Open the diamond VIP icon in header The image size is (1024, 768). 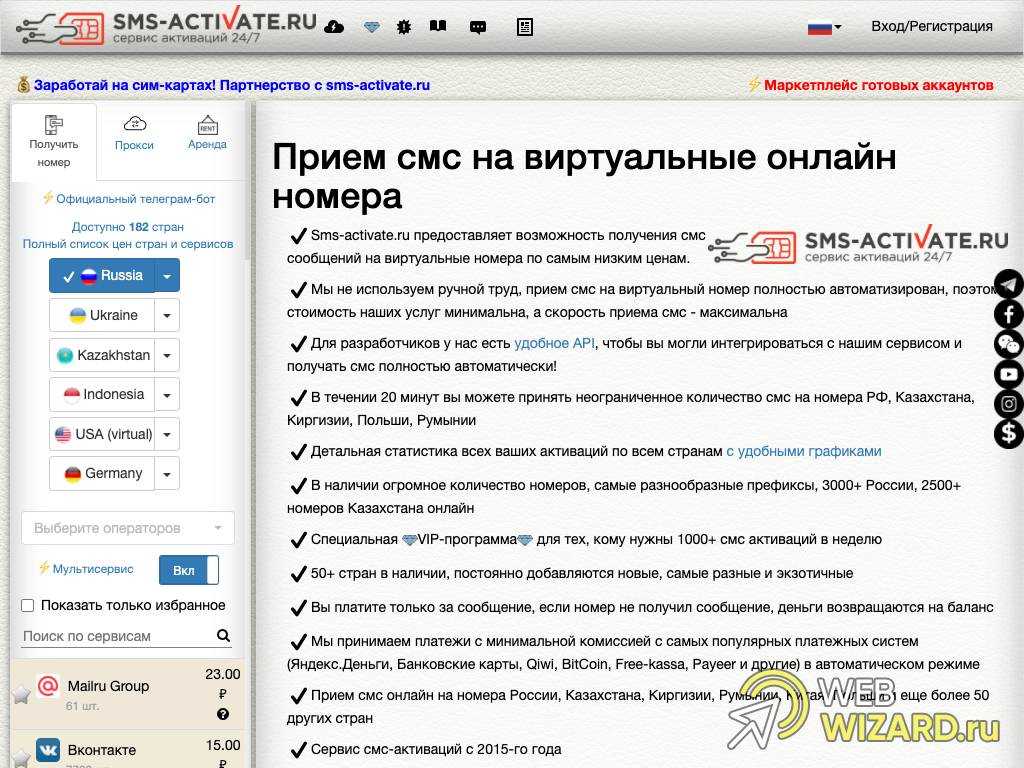[x=372, y=27]
